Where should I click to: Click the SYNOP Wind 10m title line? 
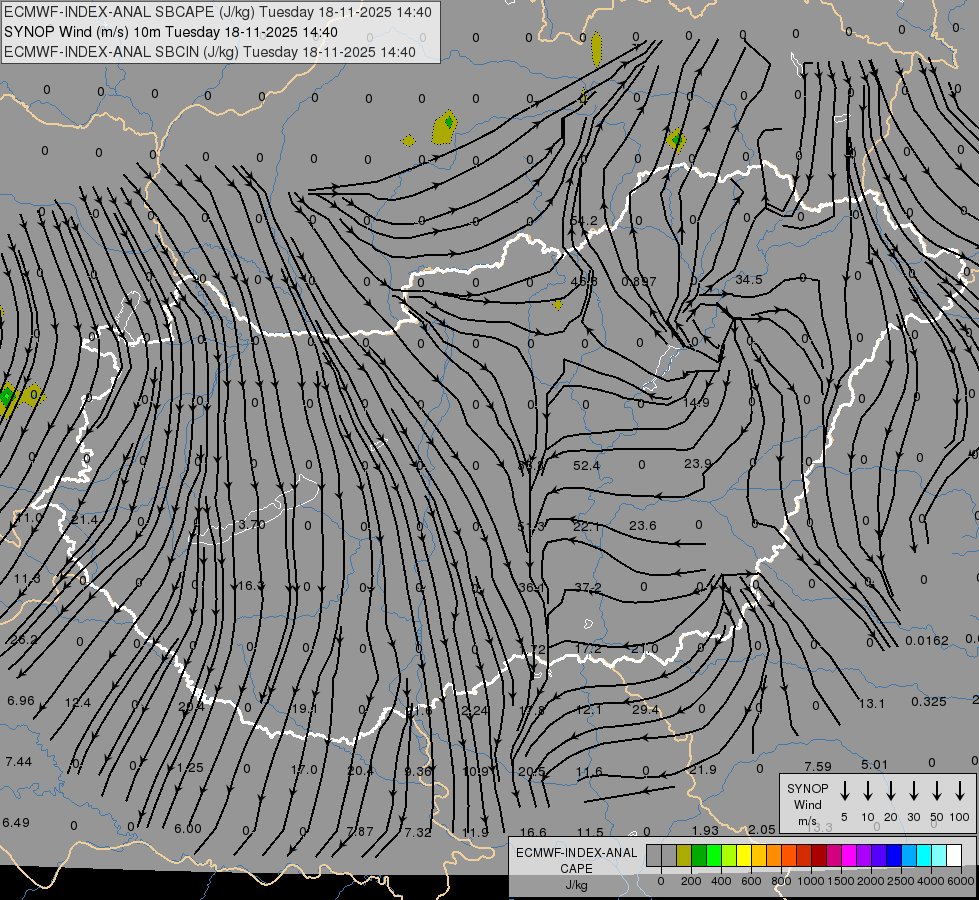(x=170, y=32)
